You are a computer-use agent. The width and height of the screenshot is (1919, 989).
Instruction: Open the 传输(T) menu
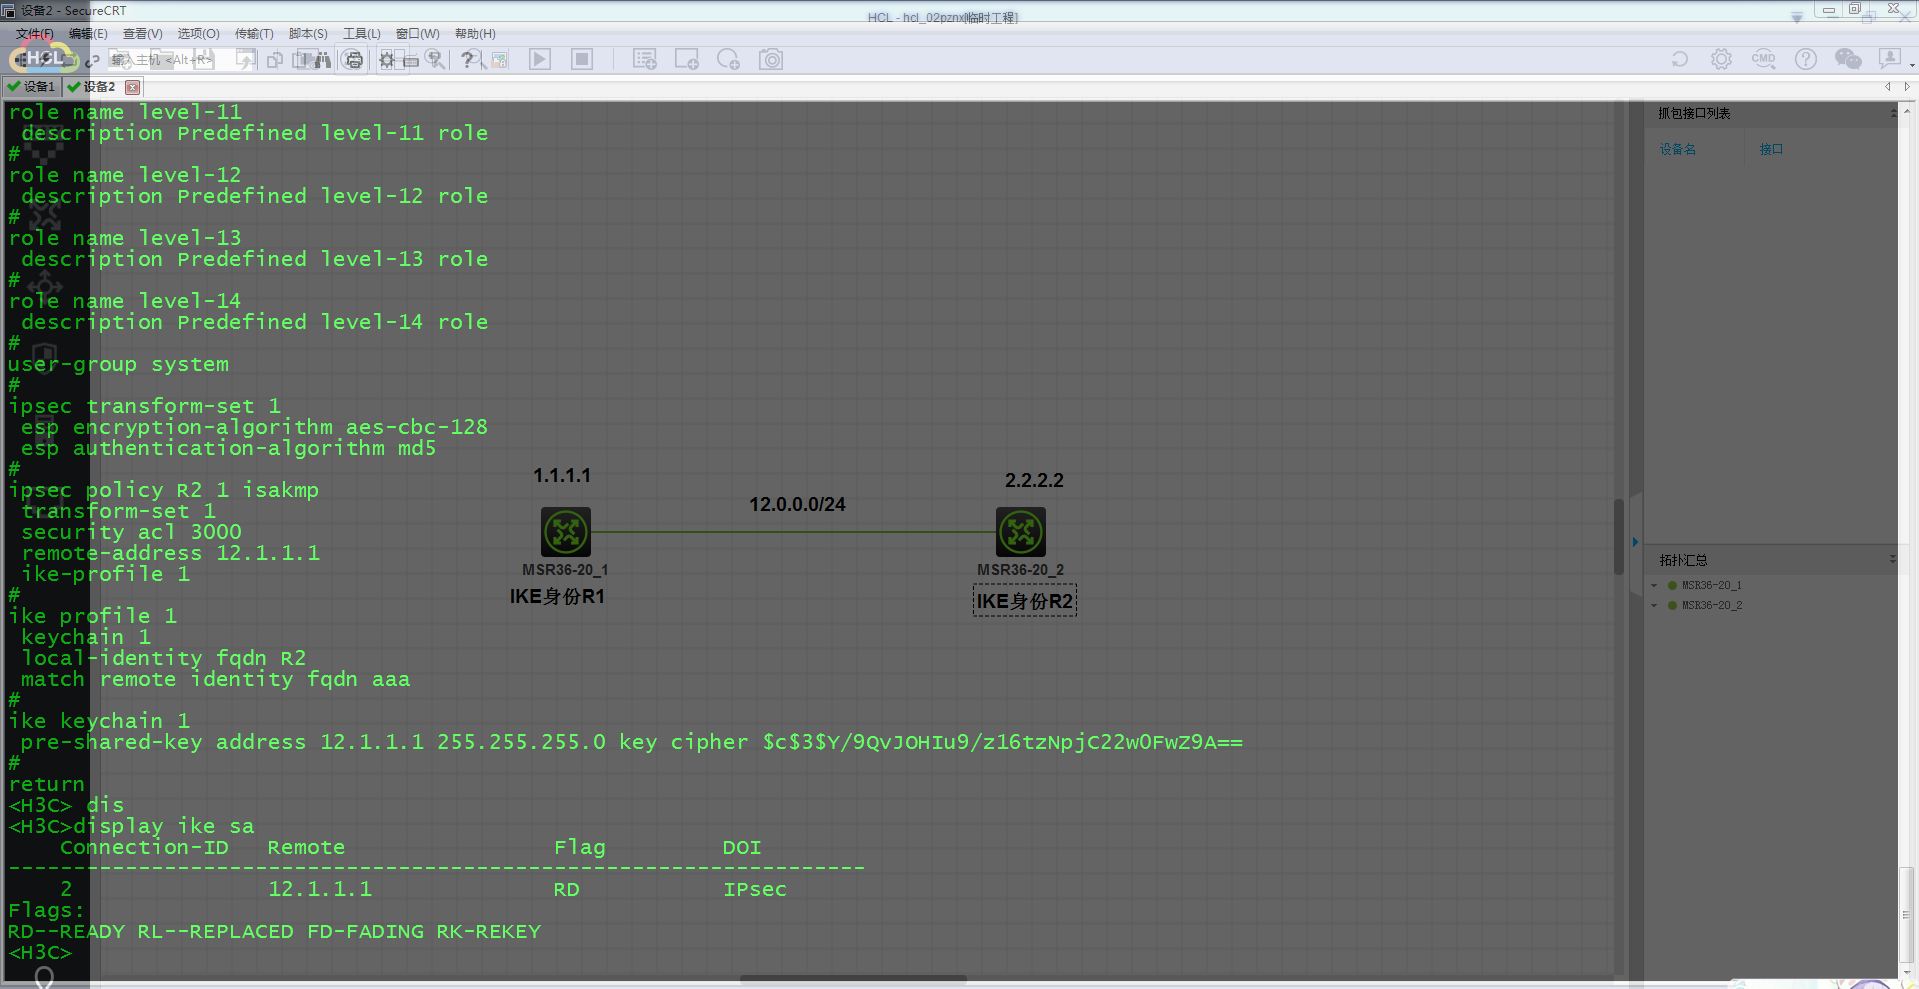[254, 34]
